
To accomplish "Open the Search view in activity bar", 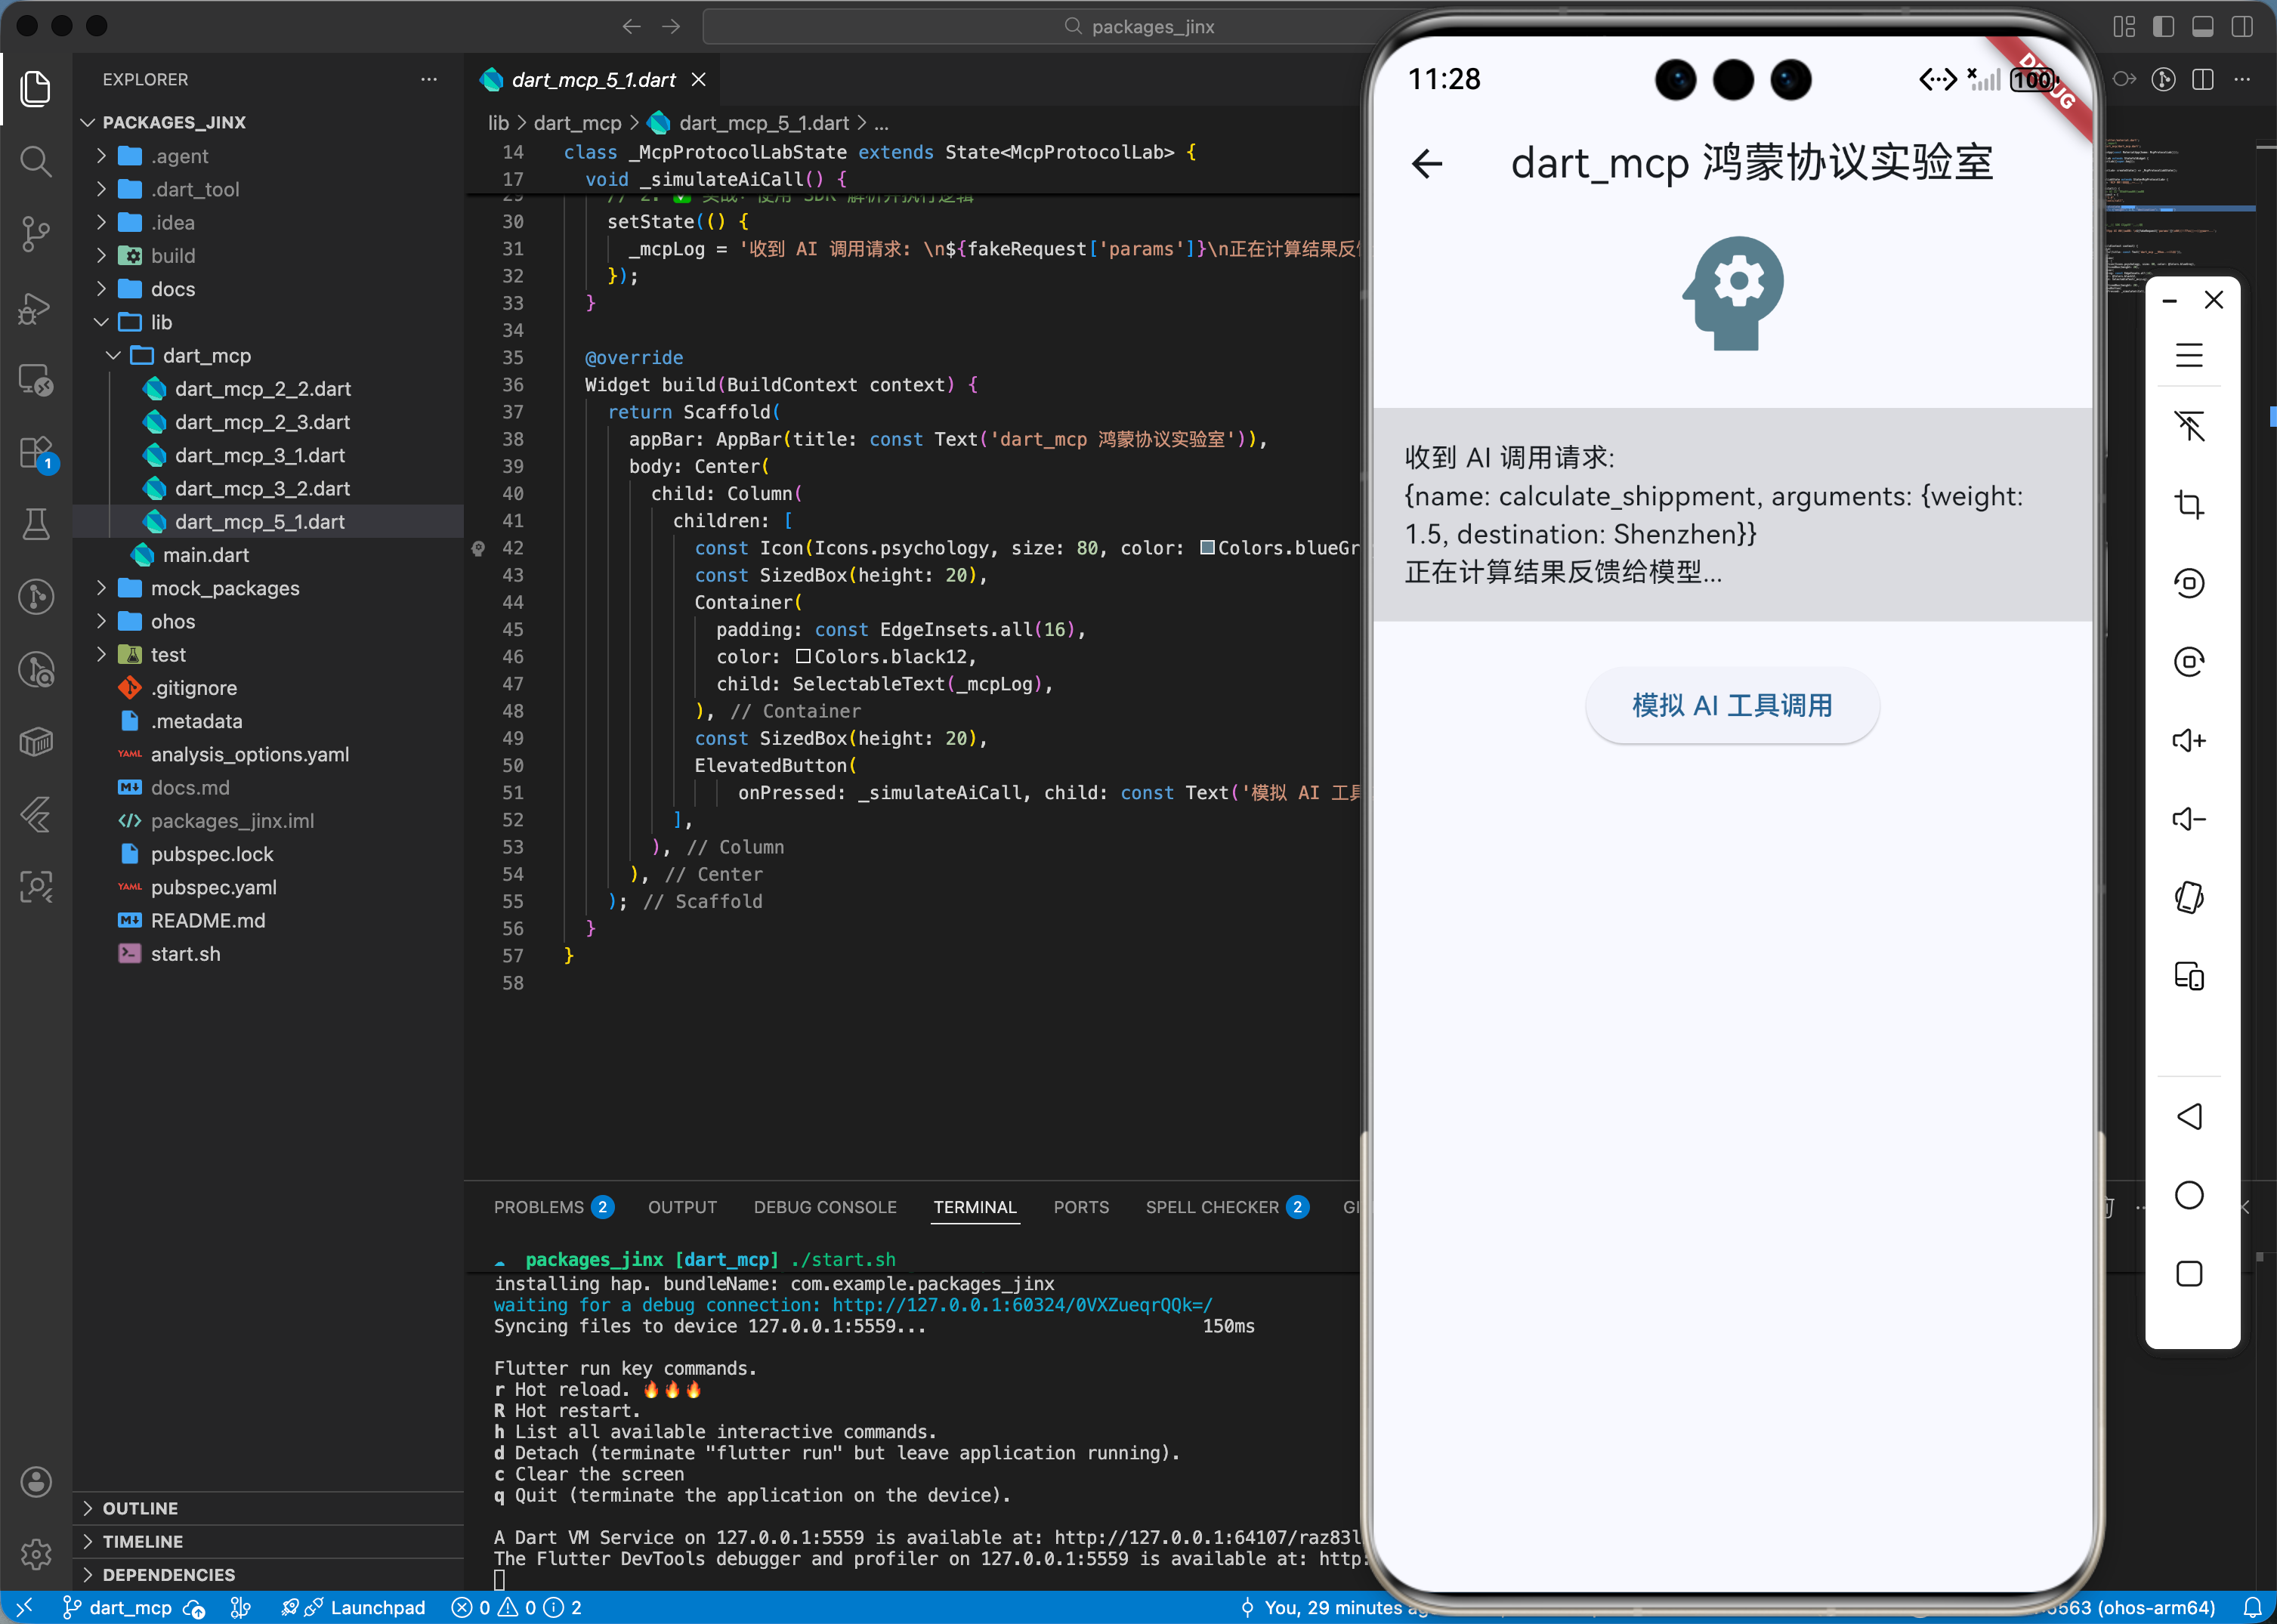I will click(36, 161).
